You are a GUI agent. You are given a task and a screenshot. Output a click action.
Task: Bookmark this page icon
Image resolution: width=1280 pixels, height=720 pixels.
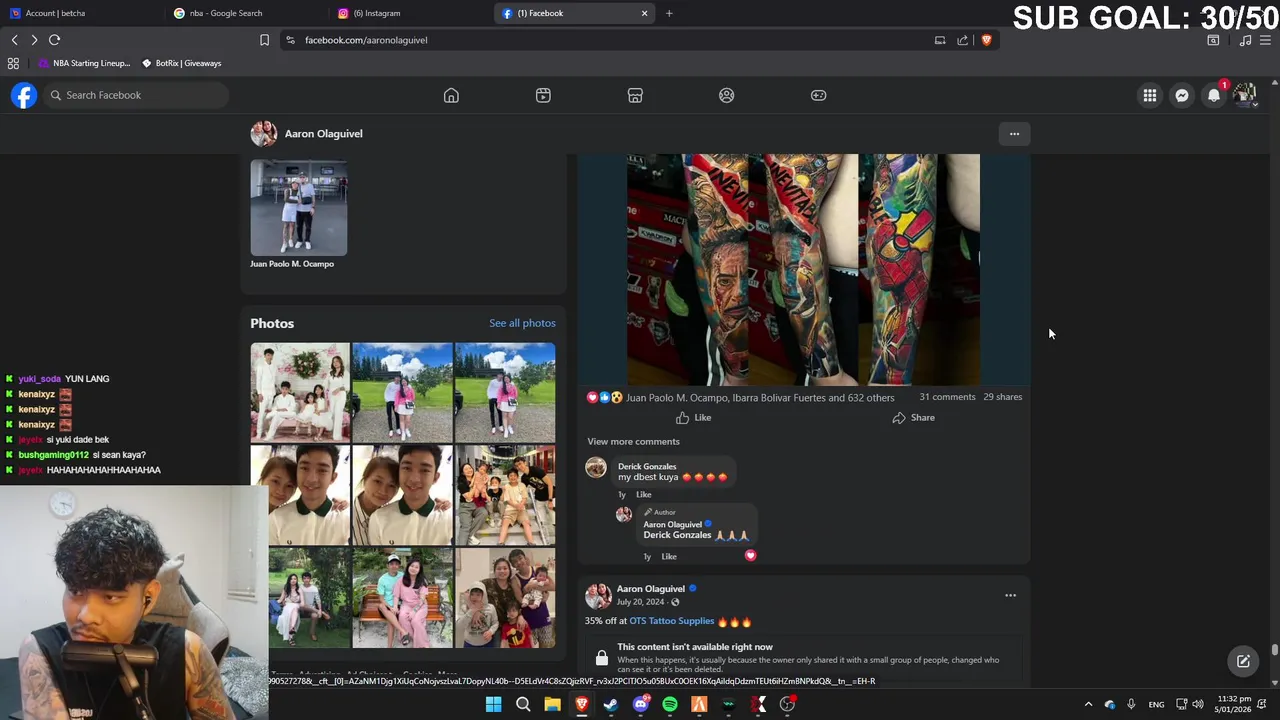[264, 40]
